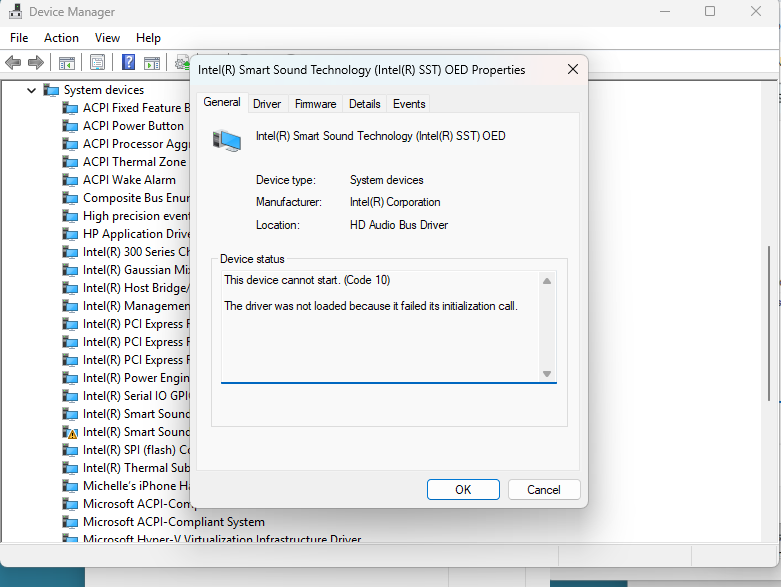Select the General tab
This screenshot has height=587, width=781.
[222, 103]
